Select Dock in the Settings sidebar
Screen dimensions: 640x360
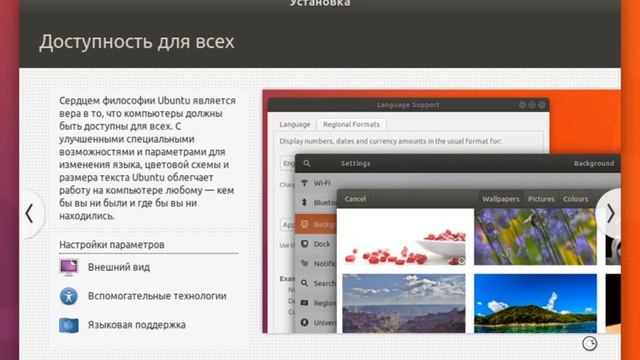pyautogui.click(x=316, y=244)
